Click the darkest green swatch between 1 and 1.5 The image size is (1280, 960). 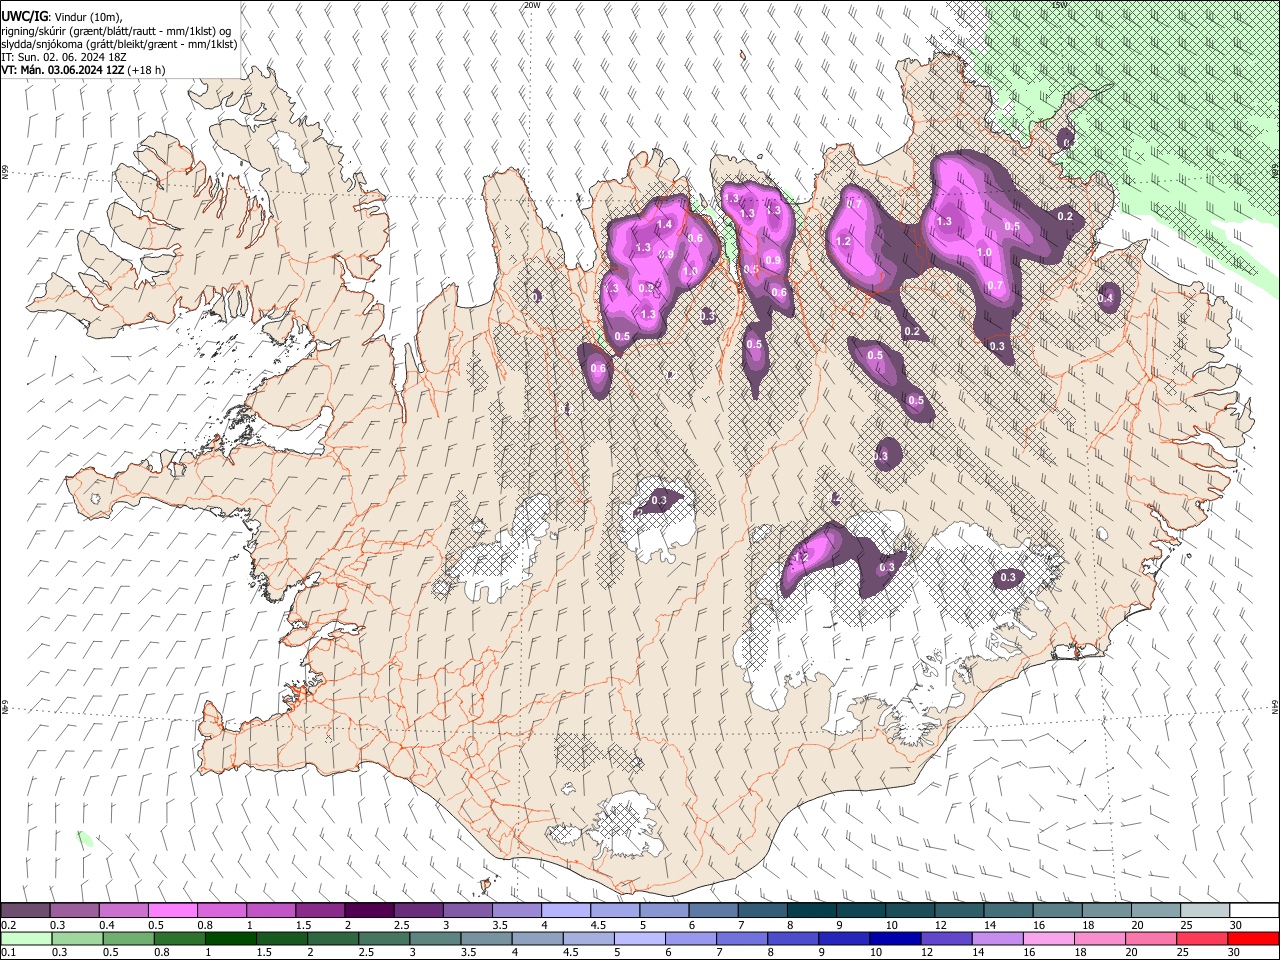pyautogui.click(x=230, y=939)
